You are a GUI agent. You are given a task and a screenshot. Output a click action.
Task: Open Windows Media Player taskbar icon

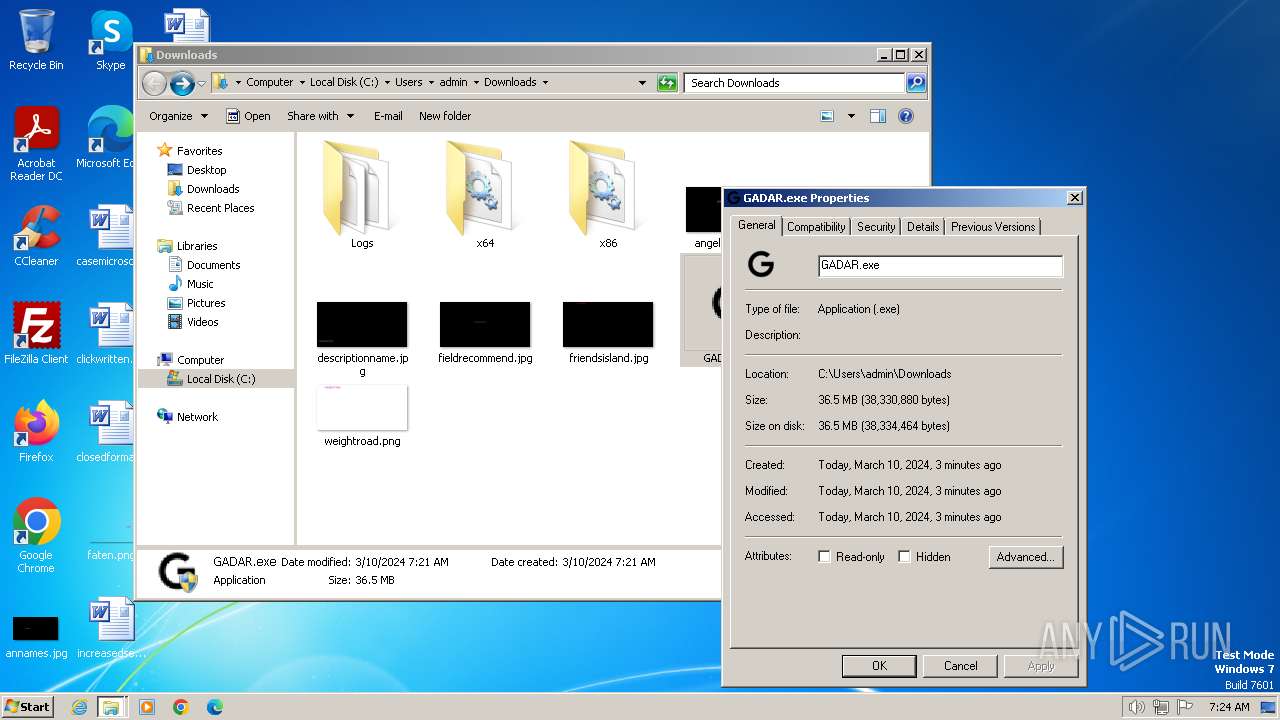pyautogui.click(x=147, y=707)
